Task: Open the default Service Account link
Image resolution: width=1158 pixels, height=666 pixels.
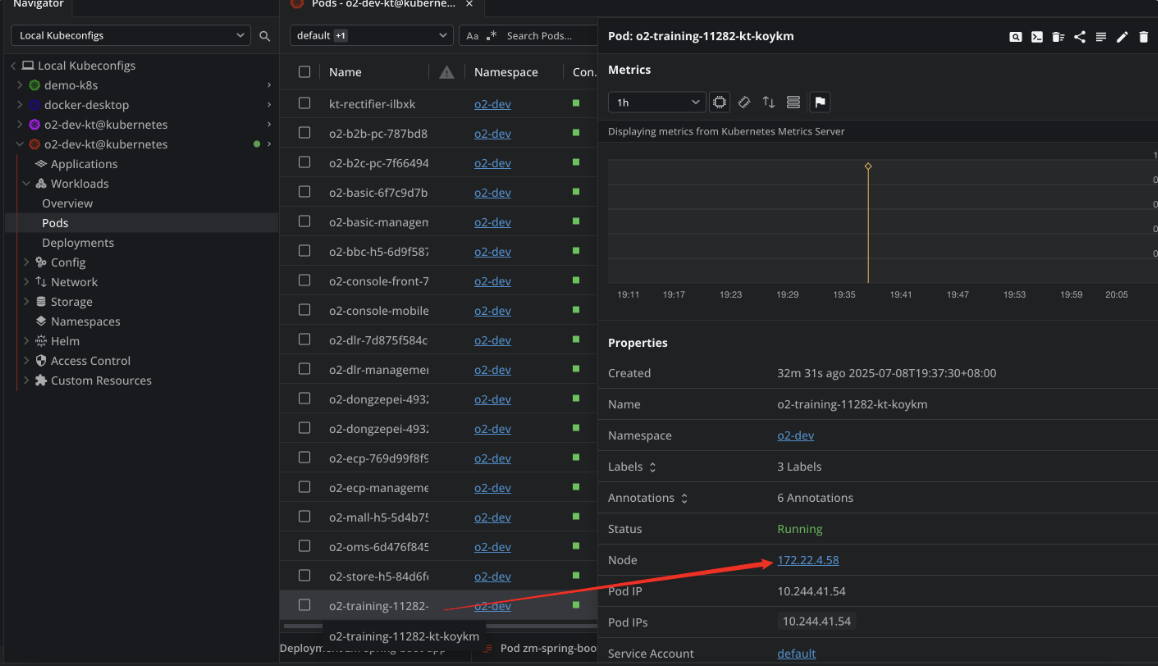Action: click(796, 653)
